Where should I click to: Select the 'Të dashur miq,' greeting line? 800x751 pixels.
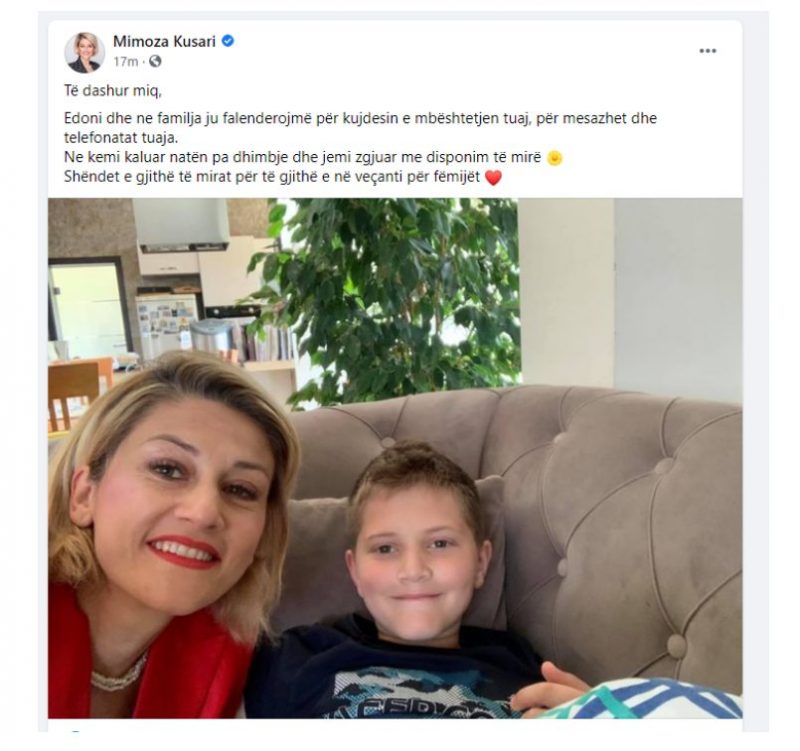point(113,91)
